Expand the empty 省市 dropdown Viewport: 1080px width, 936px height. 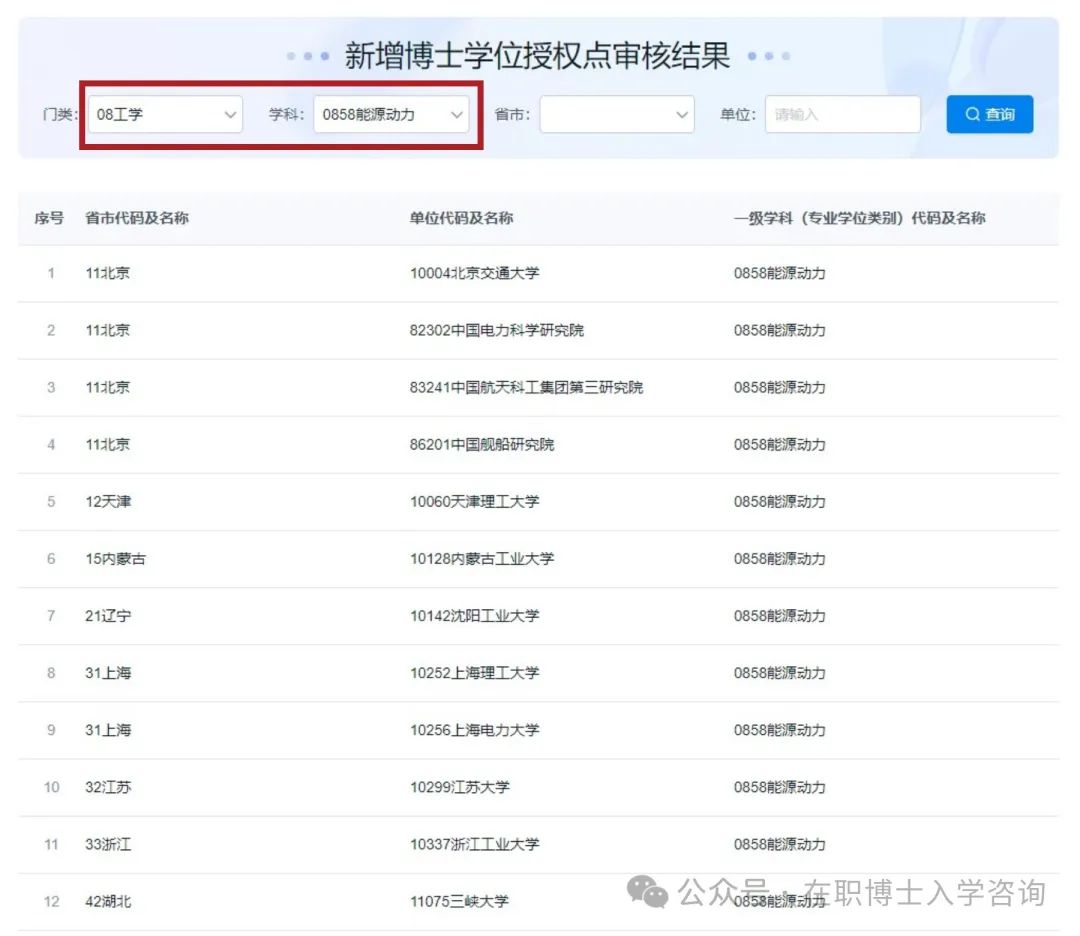click(617, 114)
